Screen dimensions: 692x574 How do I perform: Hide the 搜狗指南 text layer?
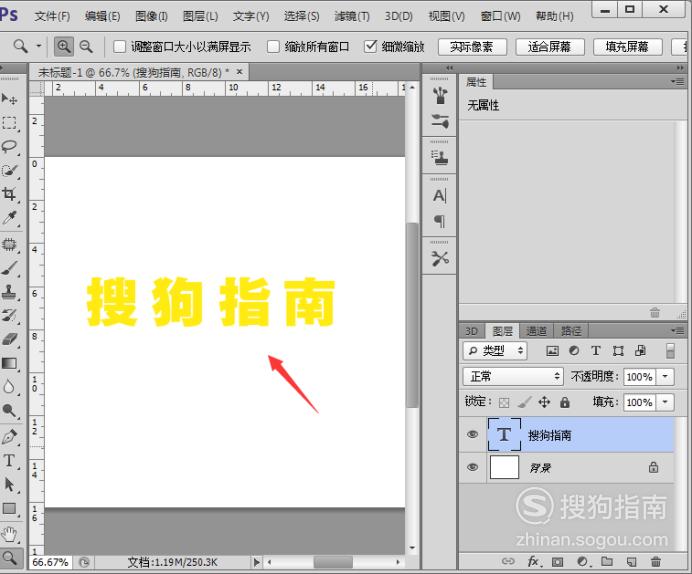click(473, 434)
